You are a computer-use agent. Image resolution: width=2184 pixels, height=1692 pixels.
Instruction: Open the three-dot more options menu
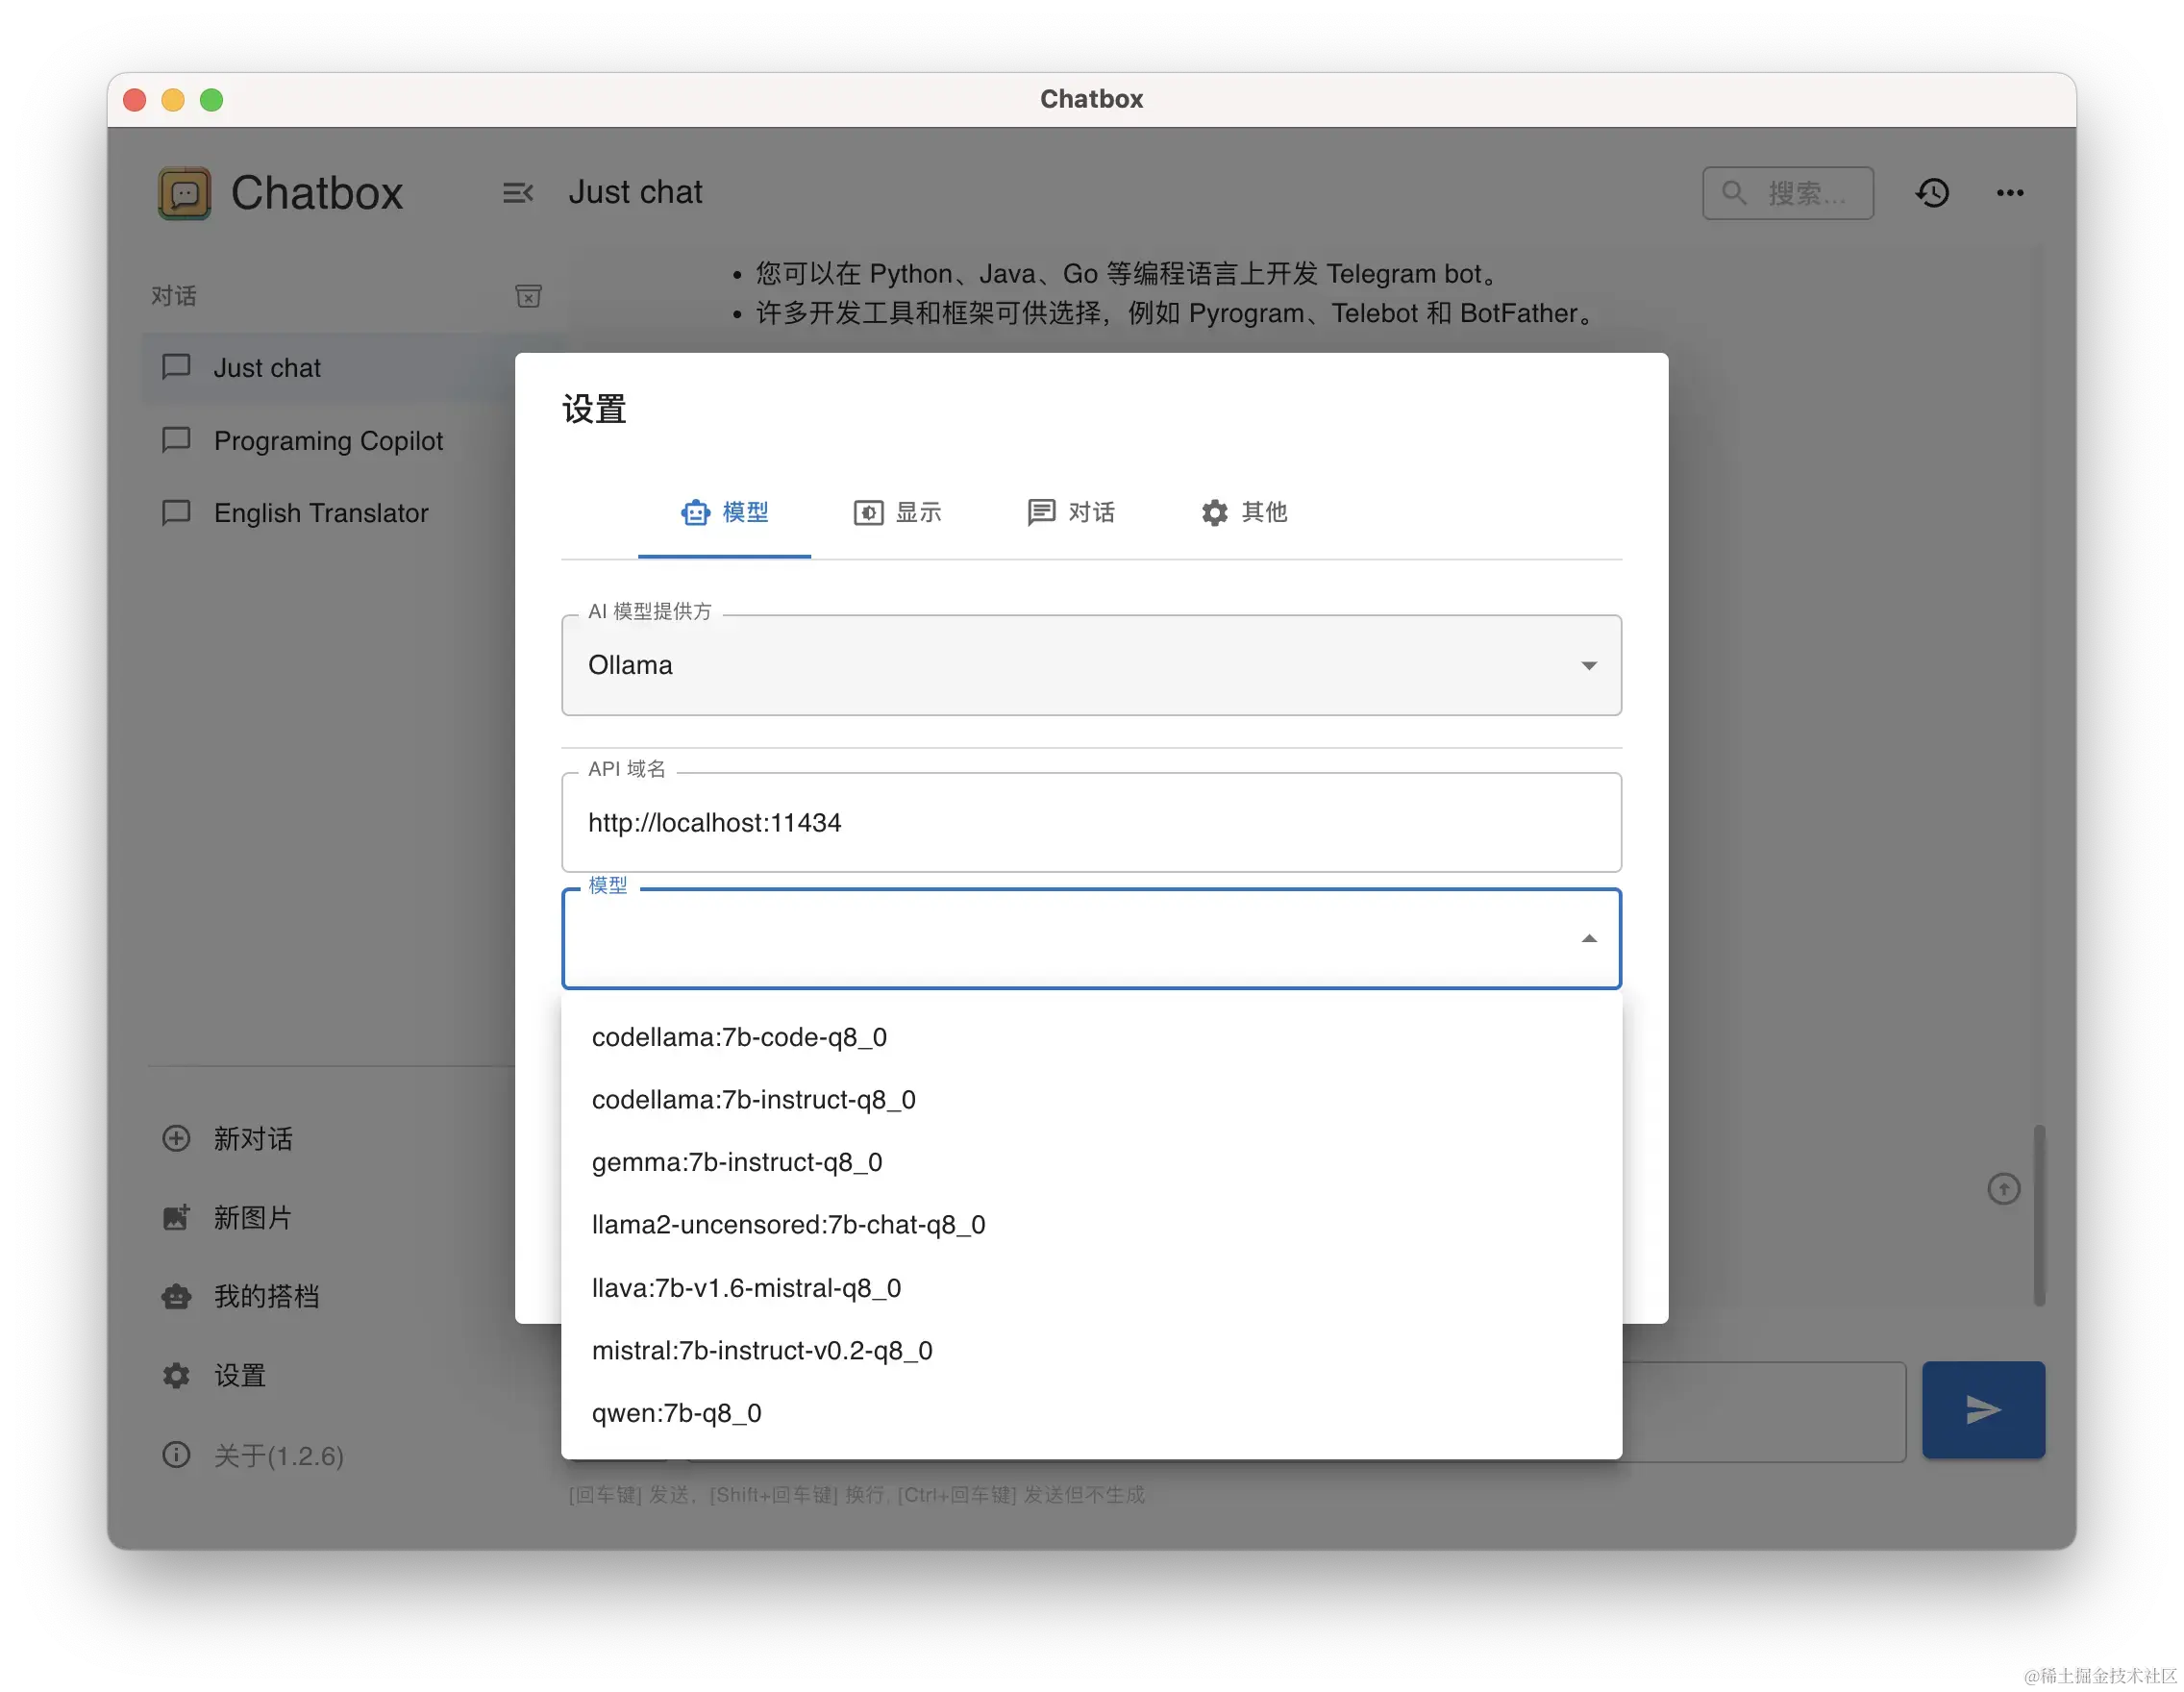[2010, 193]
